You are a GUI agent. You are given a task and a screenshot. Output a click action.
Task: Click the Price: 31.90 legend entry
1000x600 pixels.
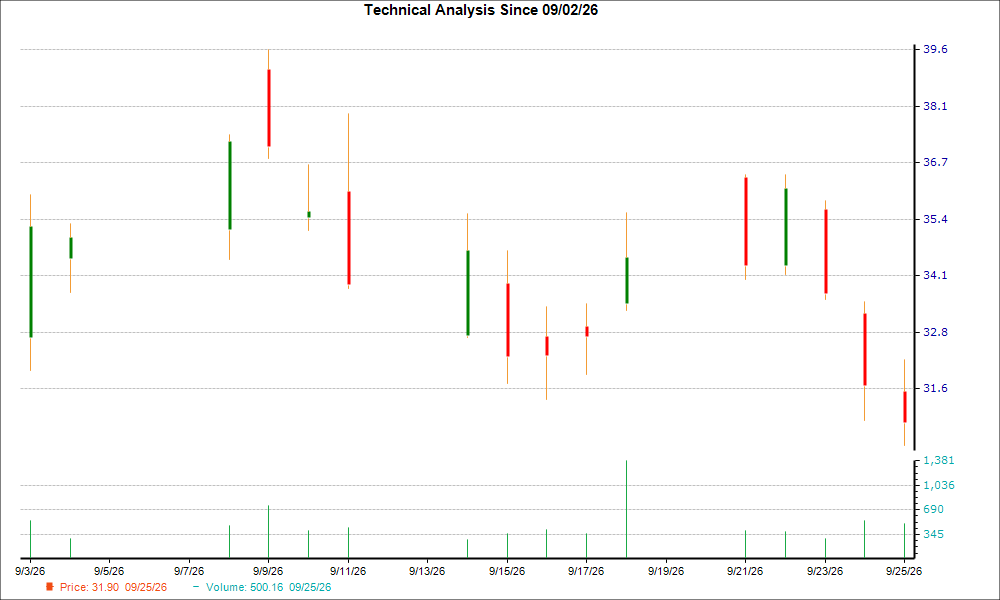point(113,587)
